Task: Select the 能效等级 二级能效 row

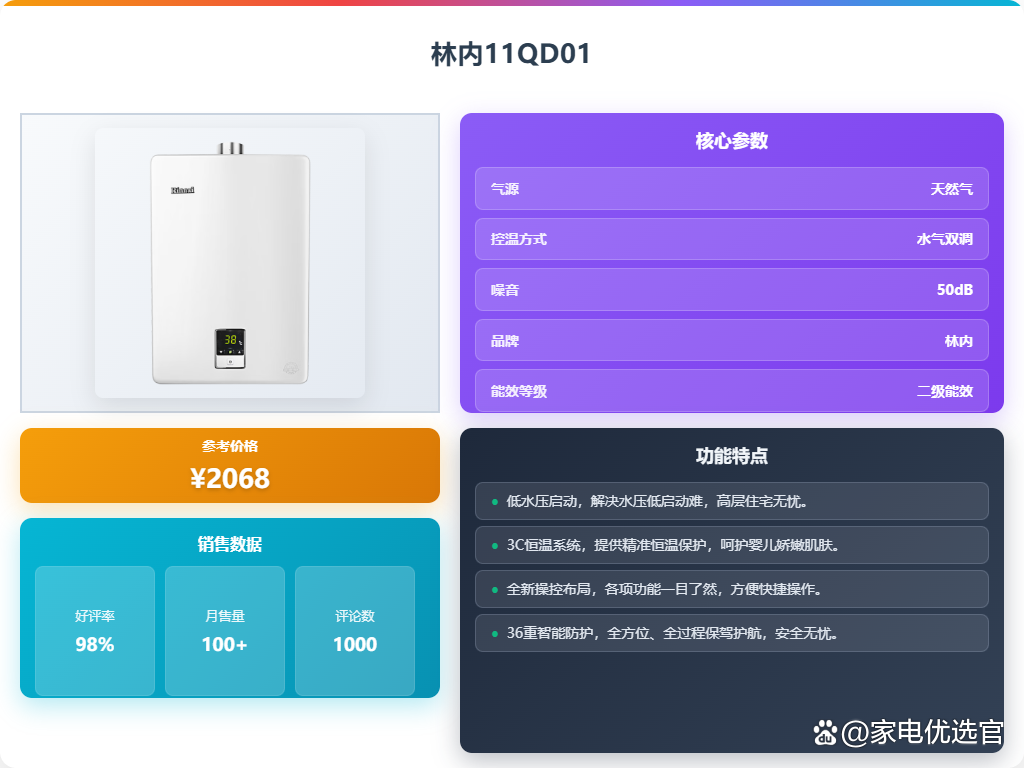Action: point(731,391)
